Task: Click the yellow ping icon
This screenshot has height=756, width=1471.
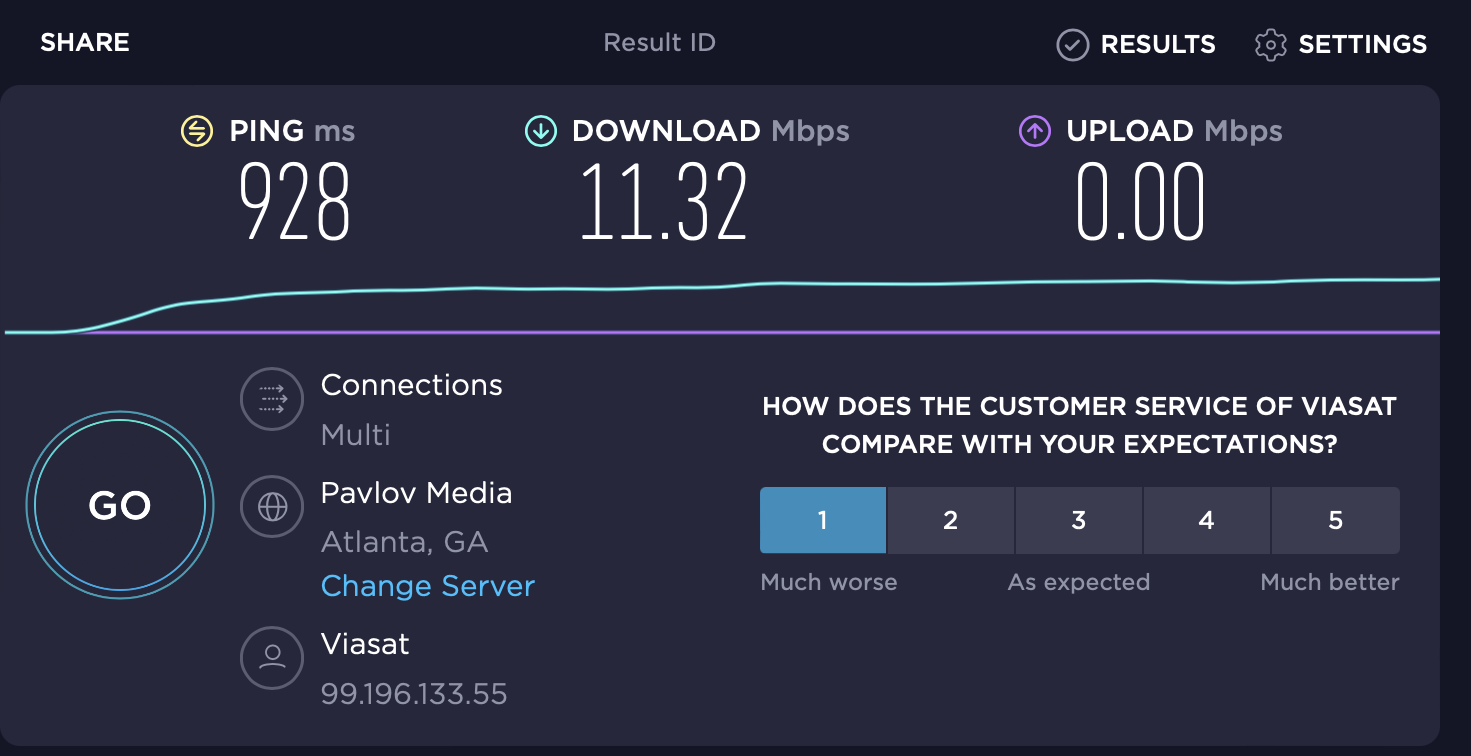Action: [196, 131]
